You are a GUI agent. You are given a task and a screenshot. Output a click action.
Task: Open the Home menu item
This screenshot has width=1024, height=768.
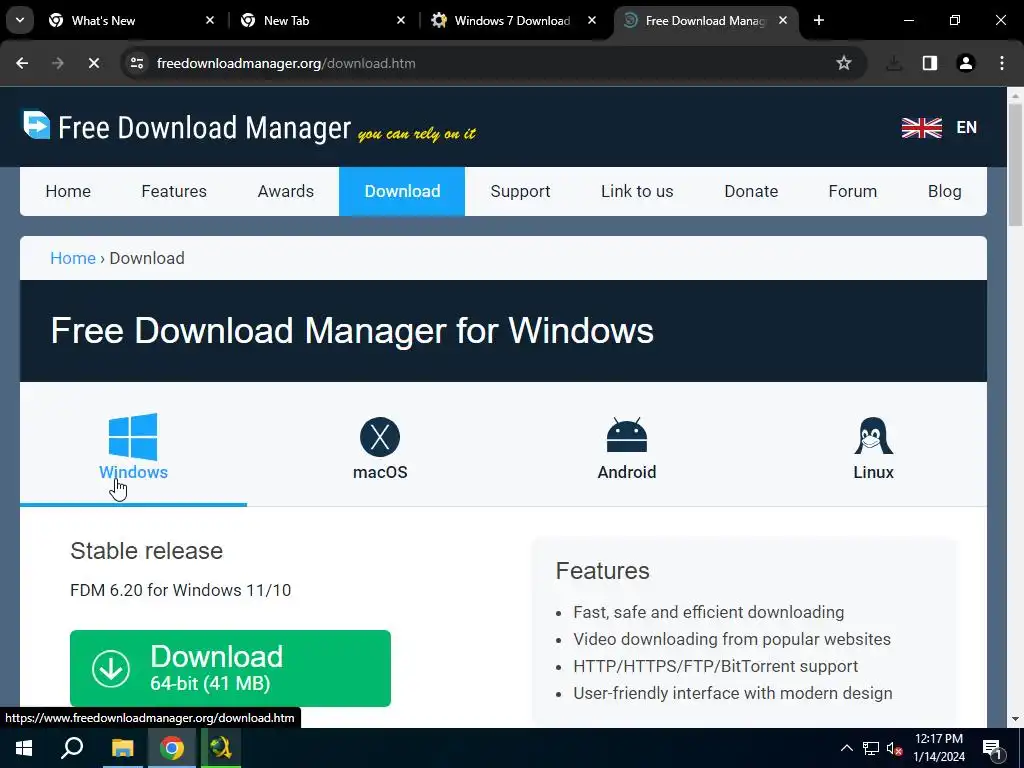68,191
